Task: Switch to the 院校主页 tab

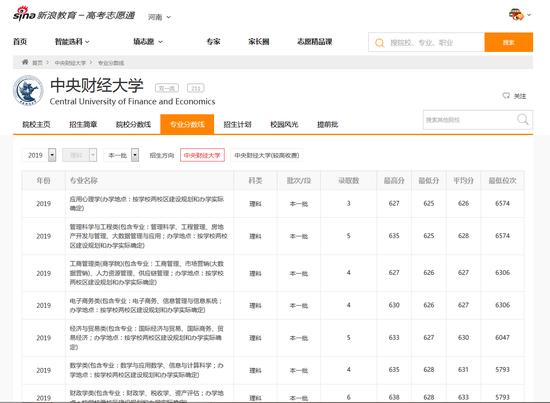Action: tap(36, 125)
